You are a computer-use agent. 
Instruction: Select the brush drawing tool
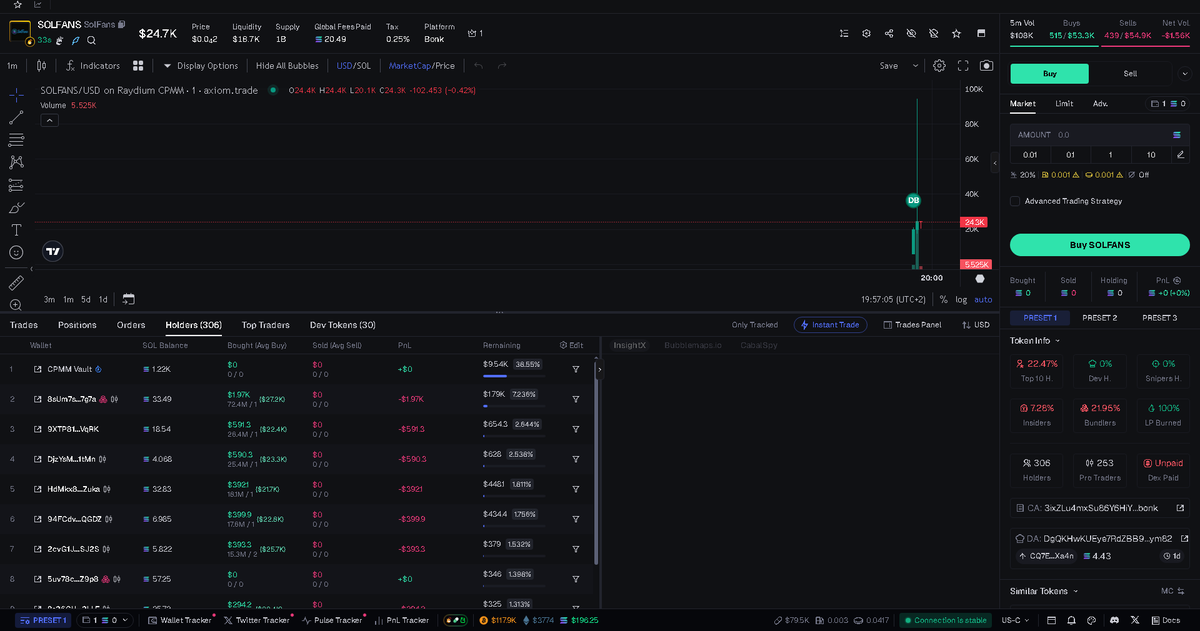[16, 208]
